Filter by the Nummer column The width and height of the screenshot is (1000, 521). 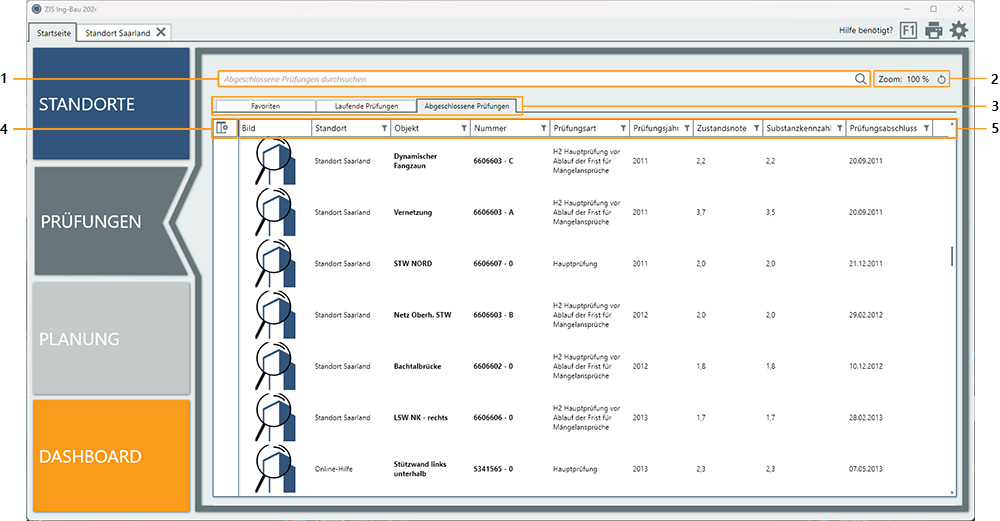543,128
